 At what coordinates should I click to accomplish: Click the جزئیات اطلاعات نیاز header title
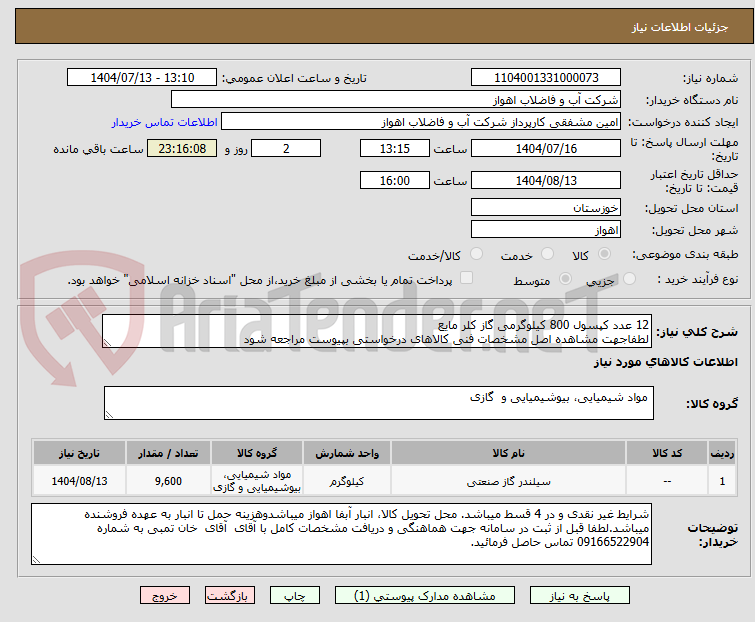[x=679, y=27]
